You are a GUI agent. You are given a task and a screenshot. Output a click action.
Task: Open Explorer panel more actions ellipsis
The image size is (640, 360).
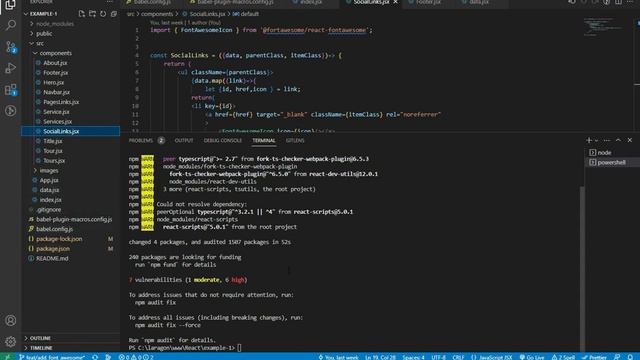click(x=110, y=2)
